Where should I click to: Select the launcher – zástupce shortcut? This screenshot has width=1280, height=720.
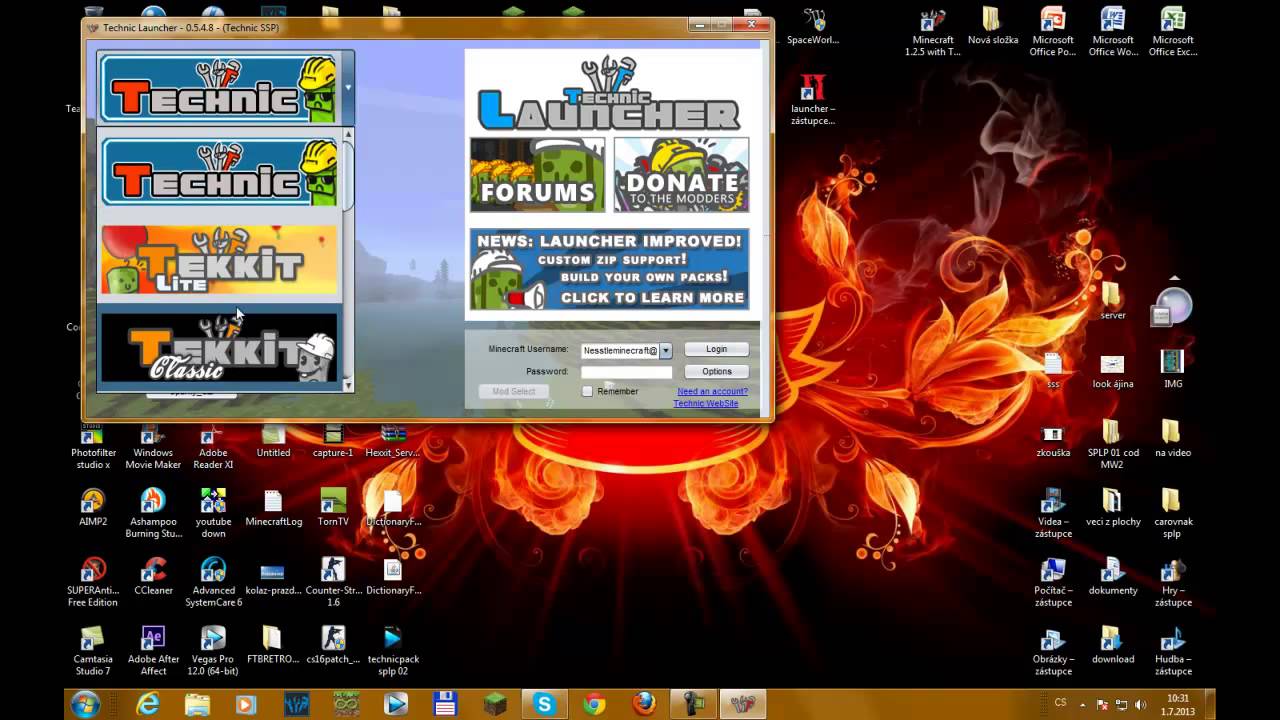812,100
